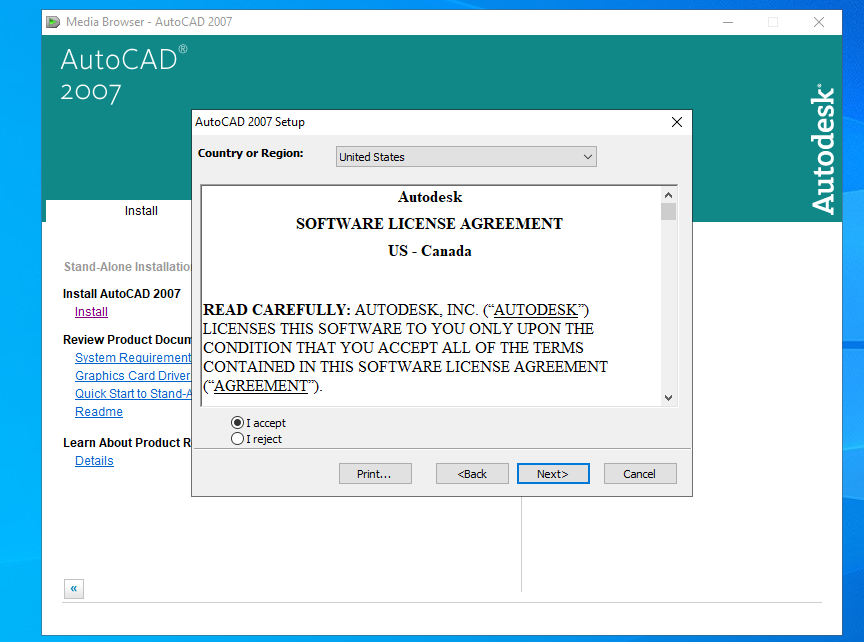The width and height of the screenshot is (864, 642).
Task: Cancel the AutoCAD setup
Action: pyautogui.click(x=639, y=474)
